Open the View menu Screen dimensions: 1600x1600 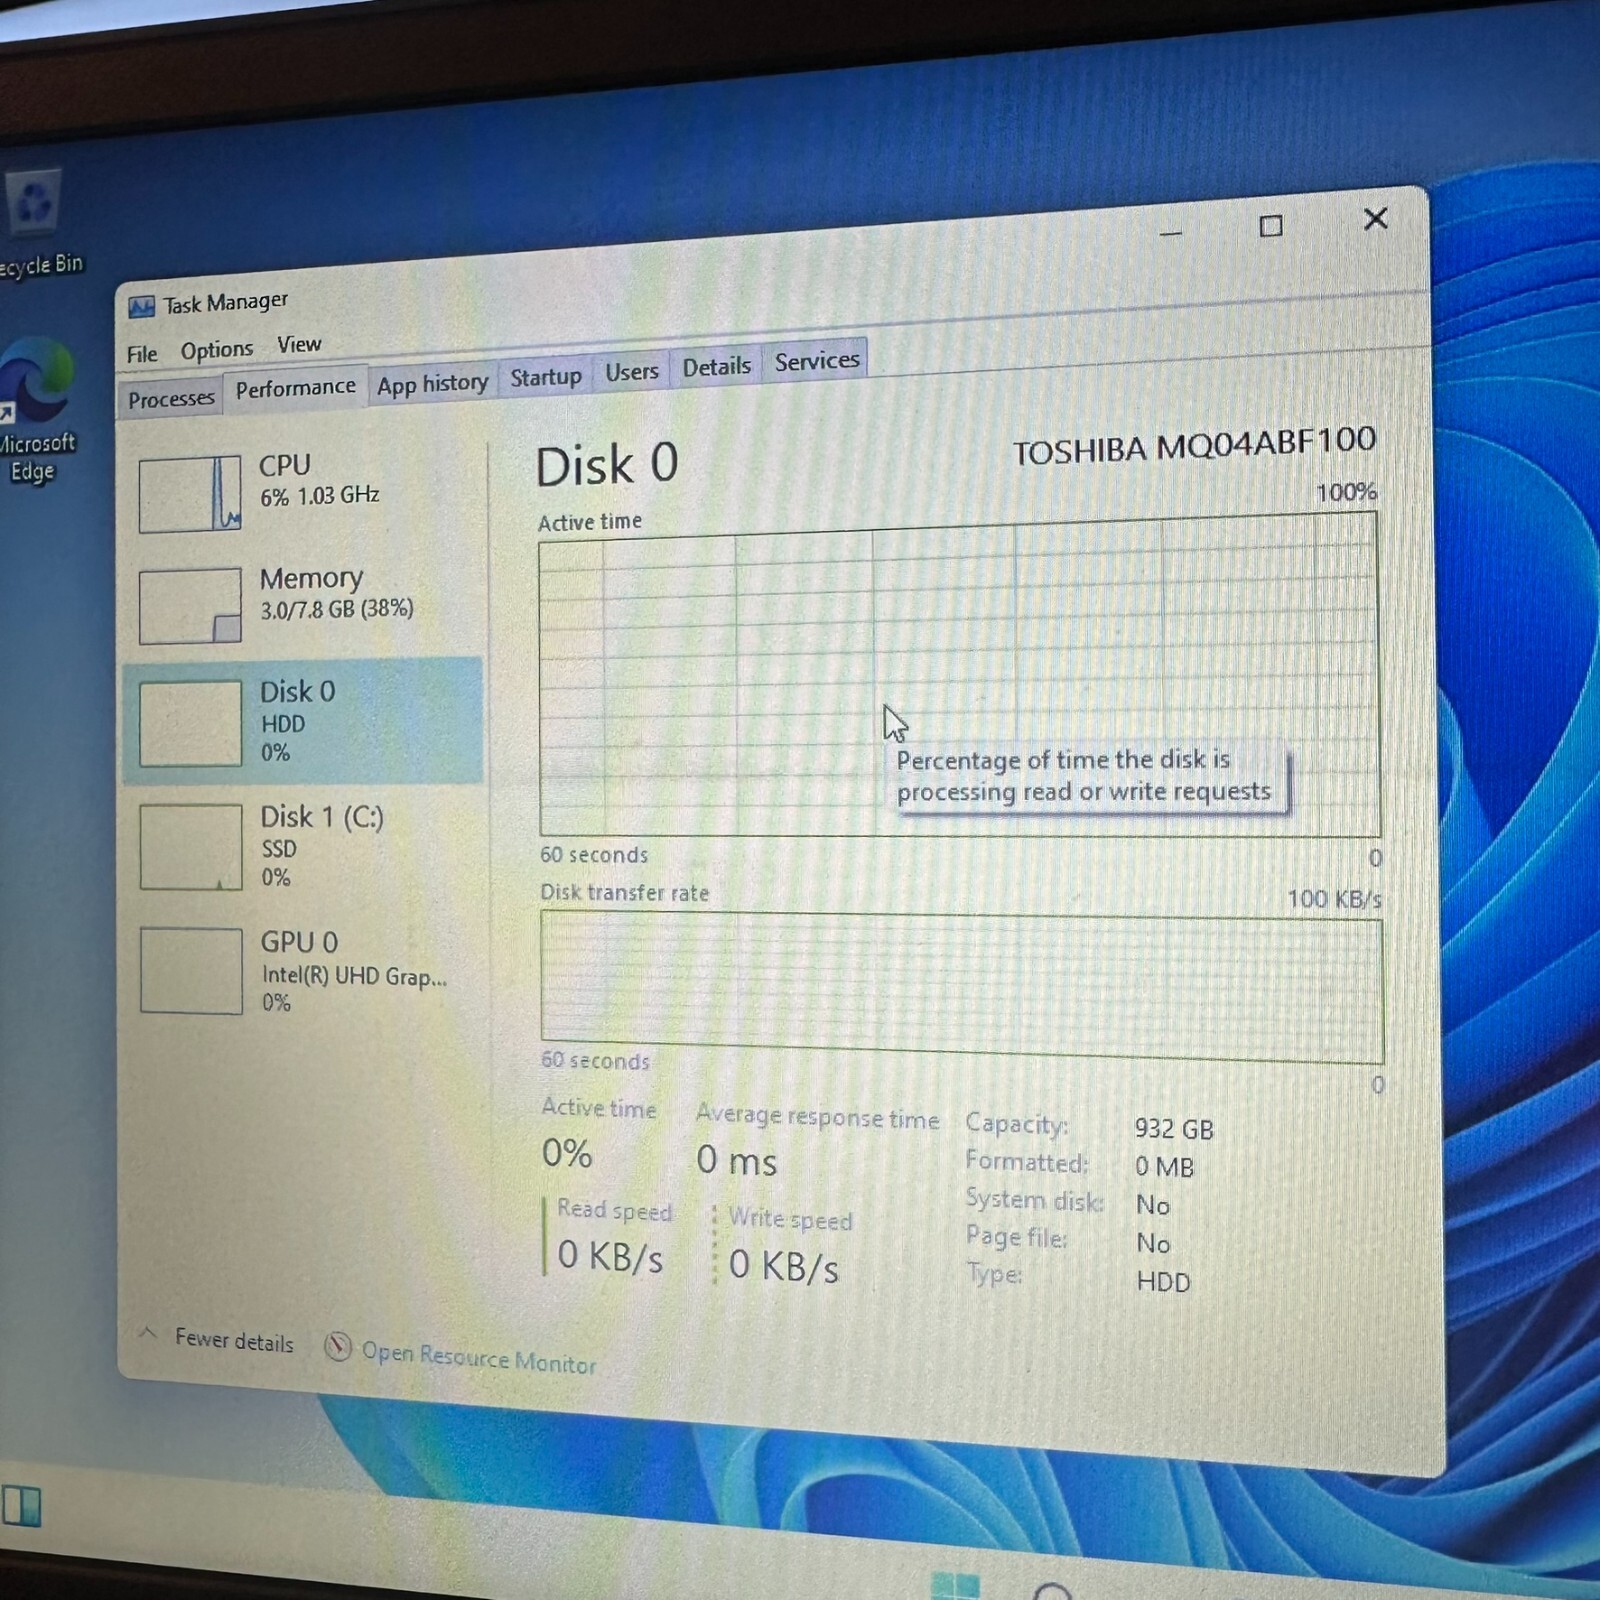tap(299, 344)
